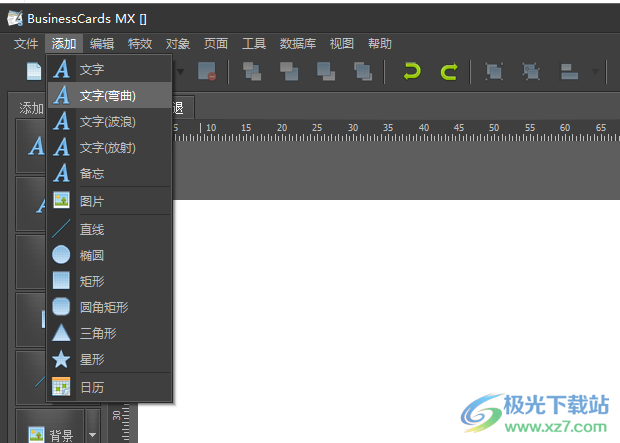
Task: Open the 工具 menu
Action: click(253, 44)
